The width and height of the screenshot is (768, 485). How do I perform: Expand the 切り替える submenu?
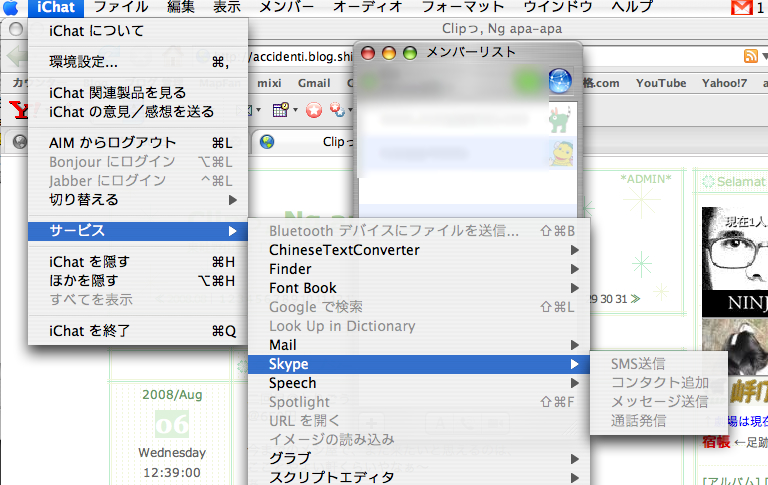[x=138, y=200]
